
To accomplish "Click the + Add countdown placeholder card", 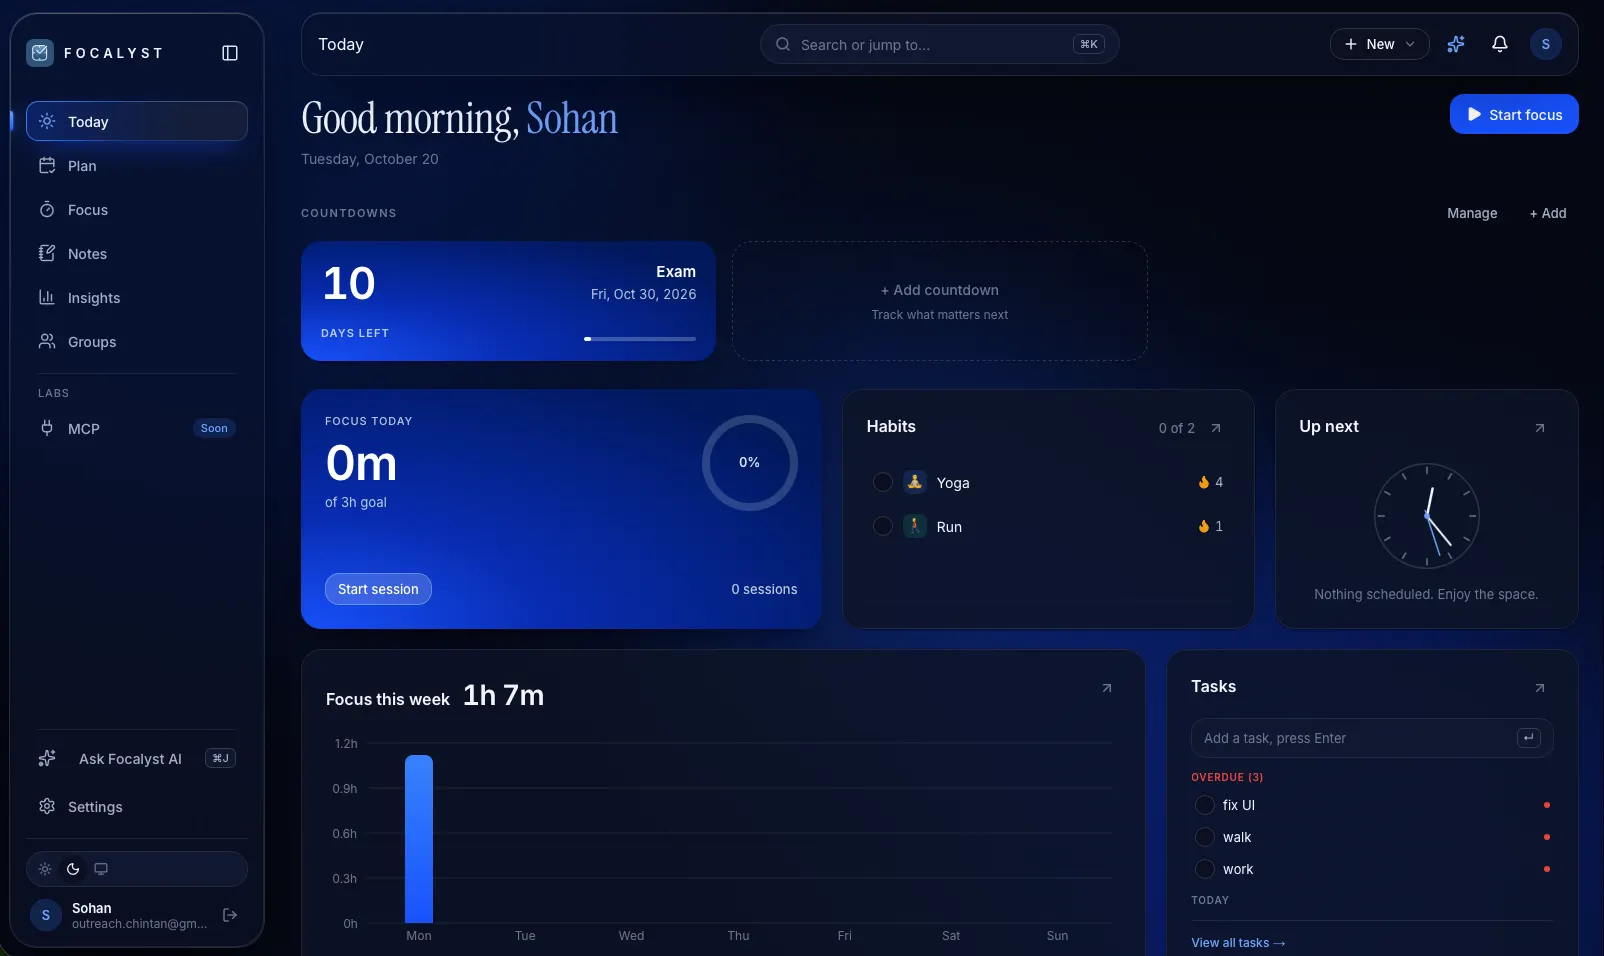I will (x=940, y=301).
